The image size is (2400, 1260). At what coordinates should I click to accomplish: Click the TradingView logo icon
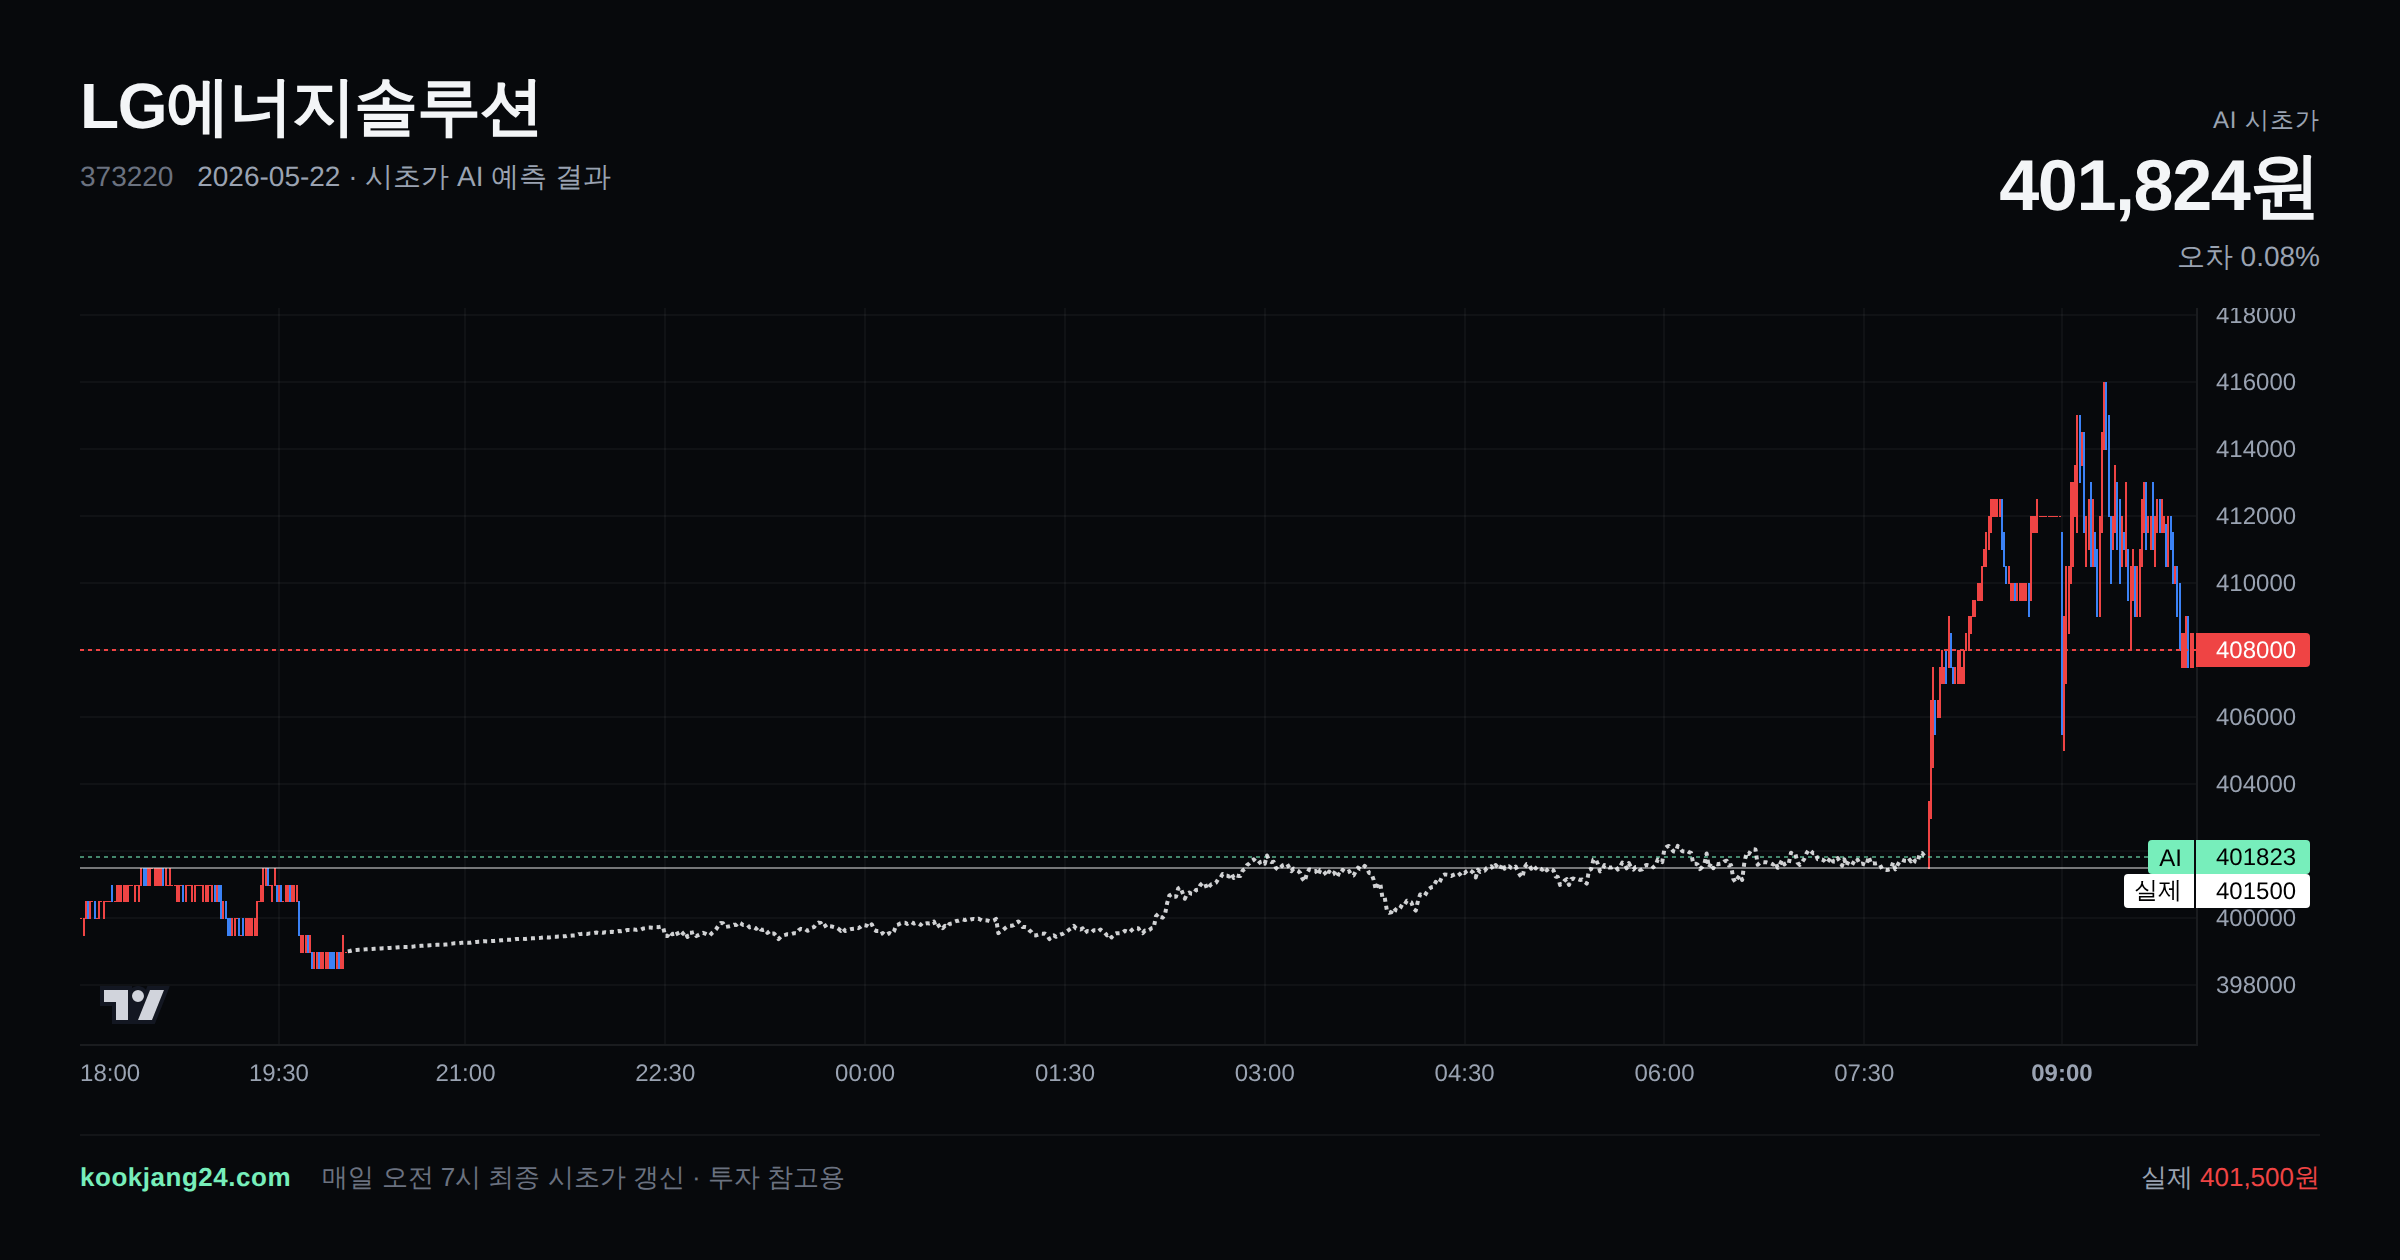click(x=133, y=1004)
